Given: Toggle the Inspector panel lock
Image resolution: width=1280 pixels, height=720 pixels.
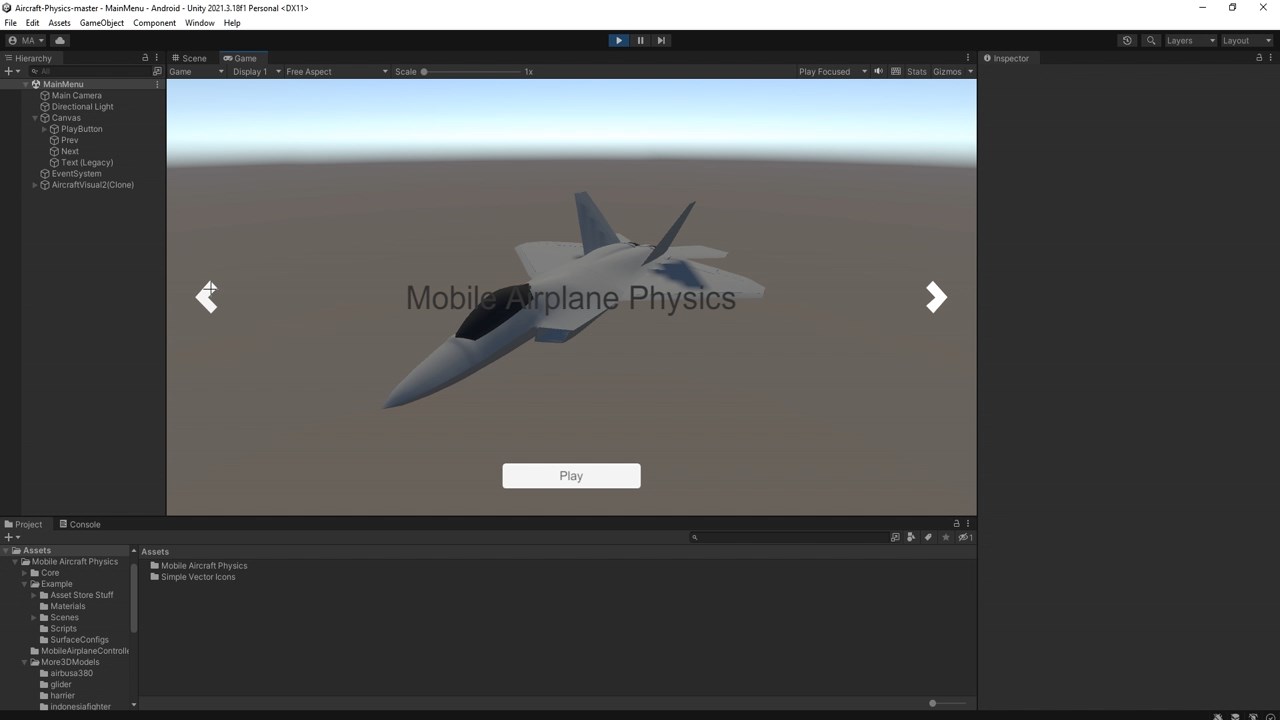Looking at the screenshot, I should coord(1258,58).
